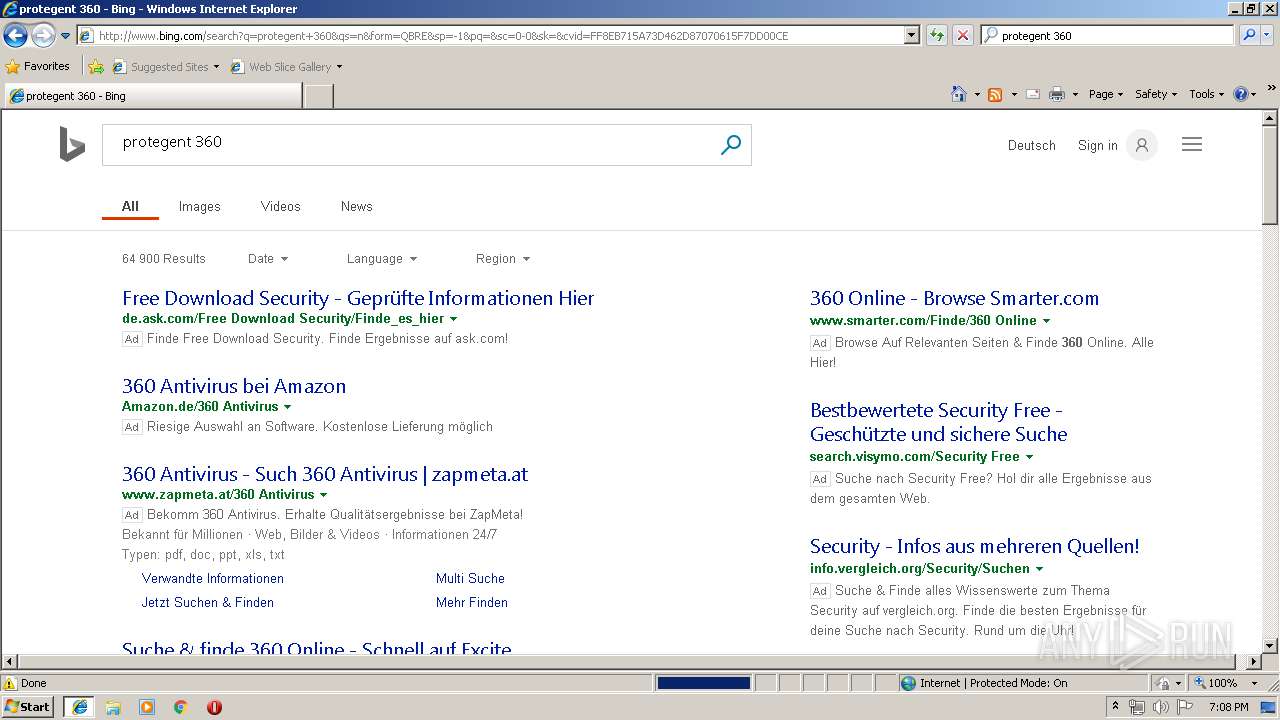Click the Bing search magnifier icon

pyautogui.click(x=731, y=145)
